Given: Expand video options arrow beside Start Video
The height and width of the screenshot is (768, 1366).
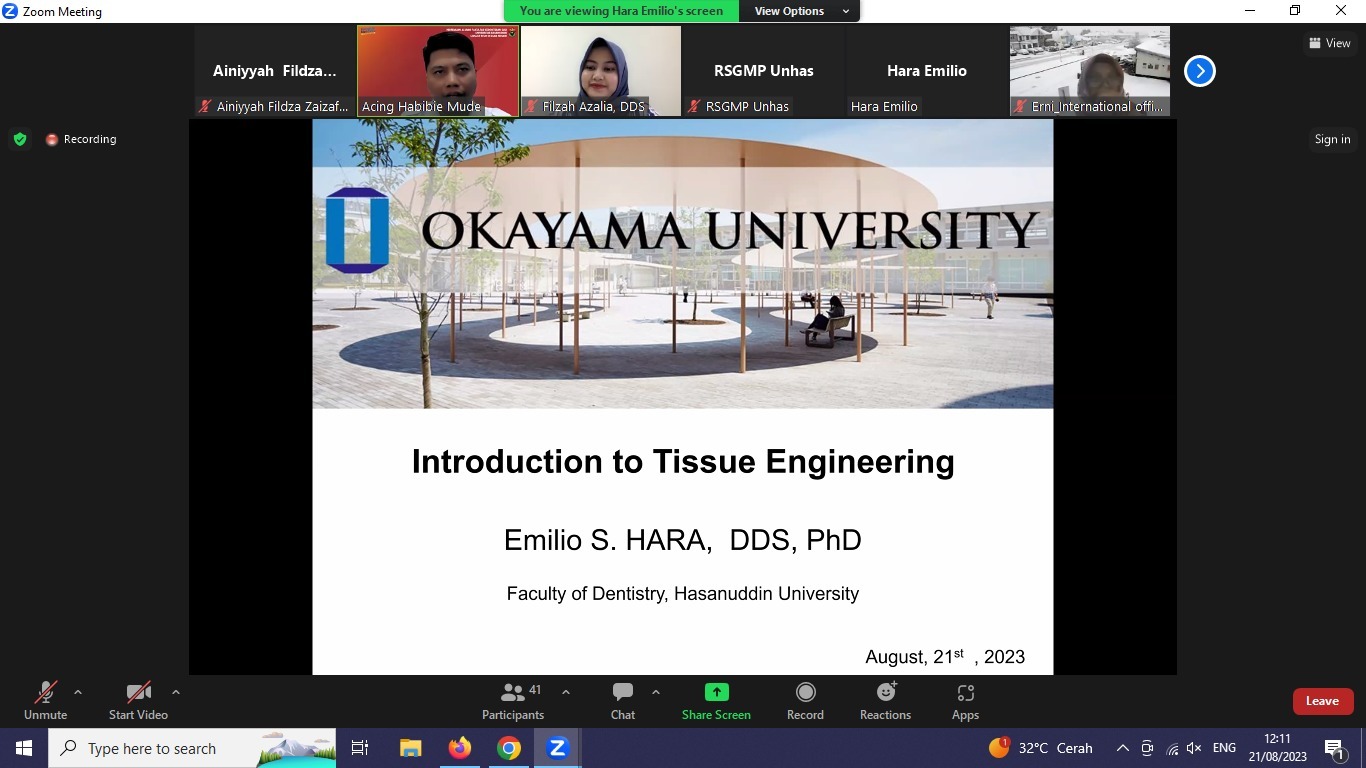Looking at the screenshot, I should click(x=176, y=692).
